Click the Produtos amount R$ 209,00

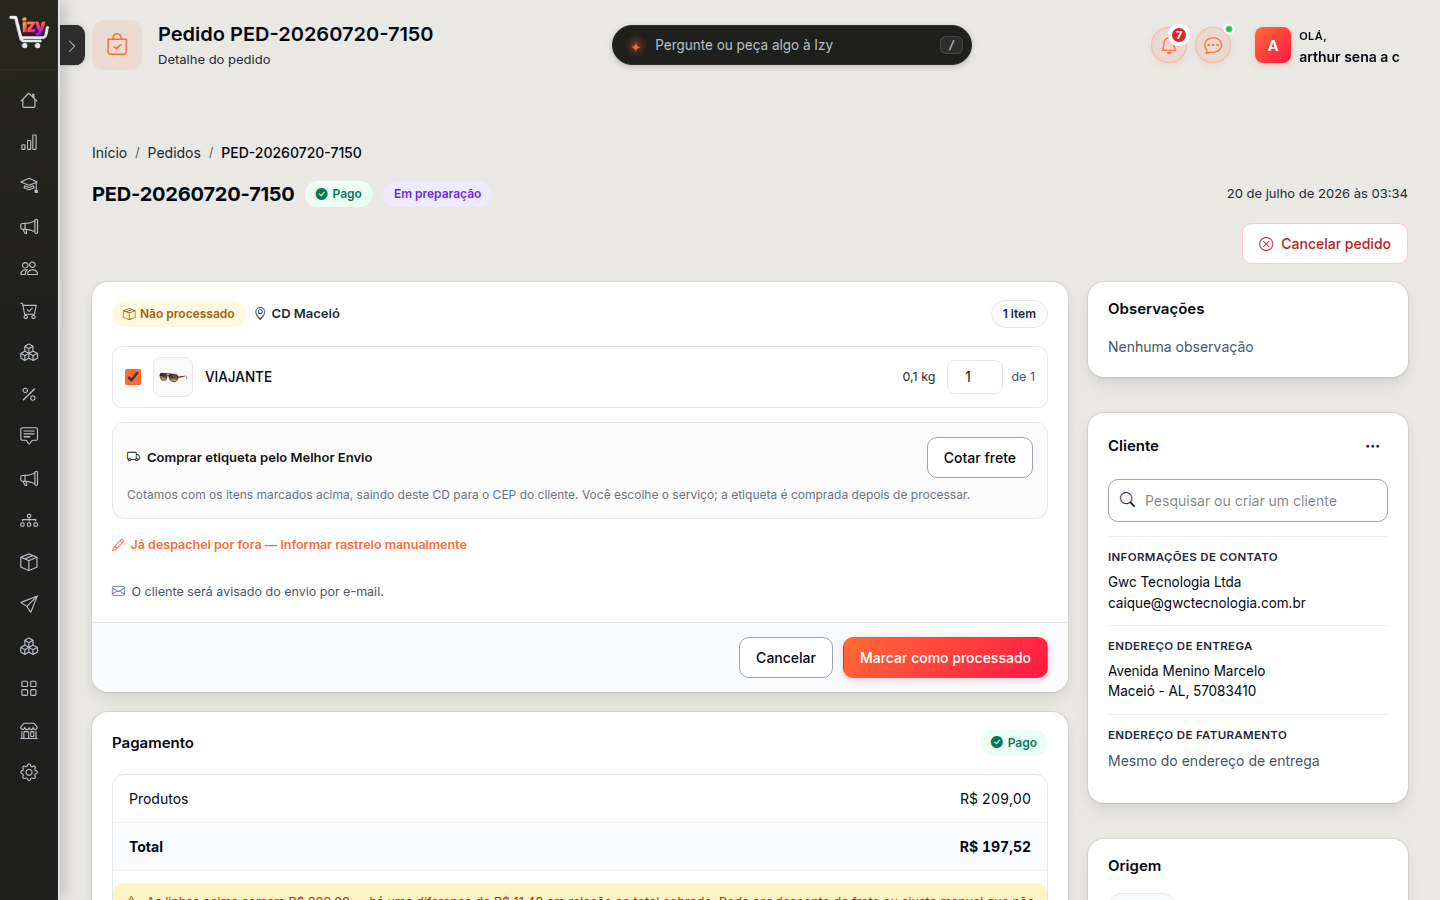pos(995,799)
